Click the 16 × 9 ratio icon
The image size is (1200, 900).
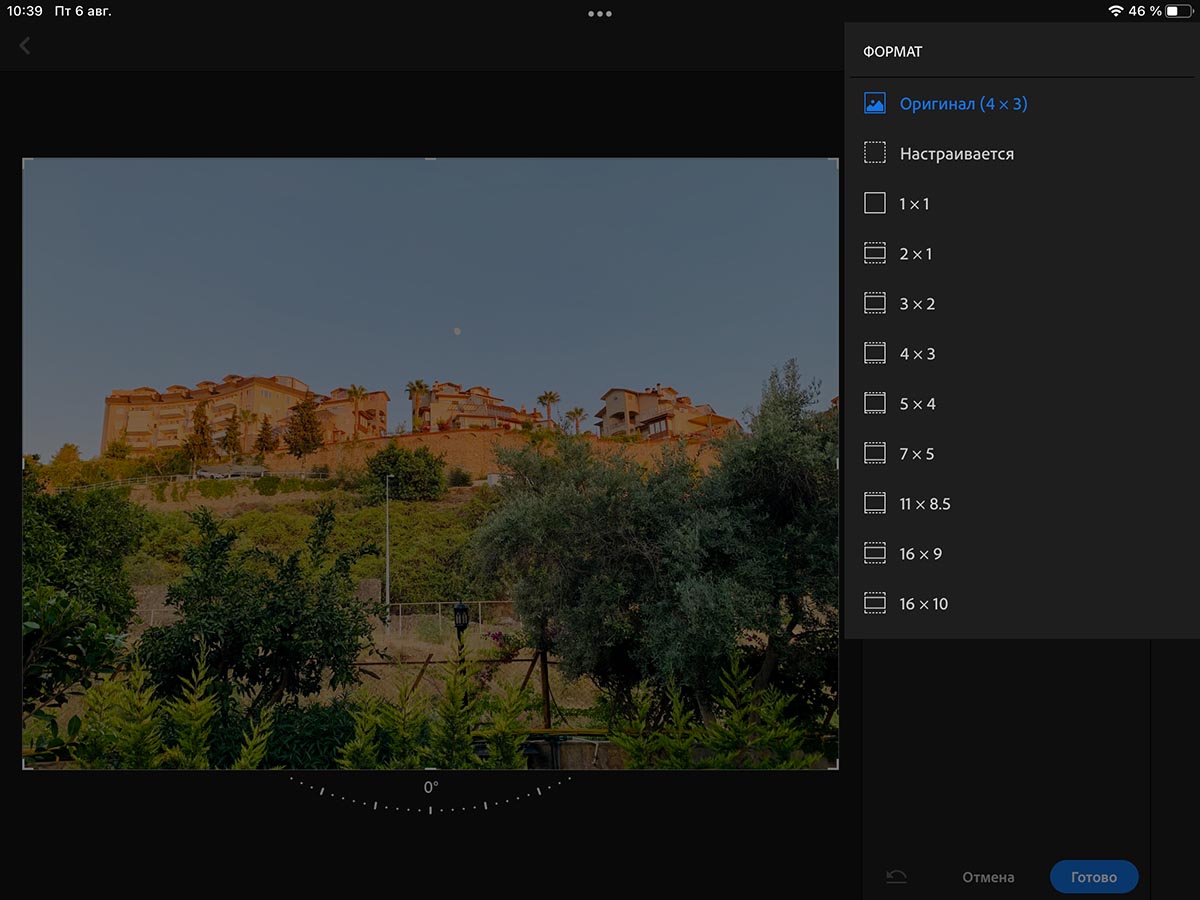point(875,553)
